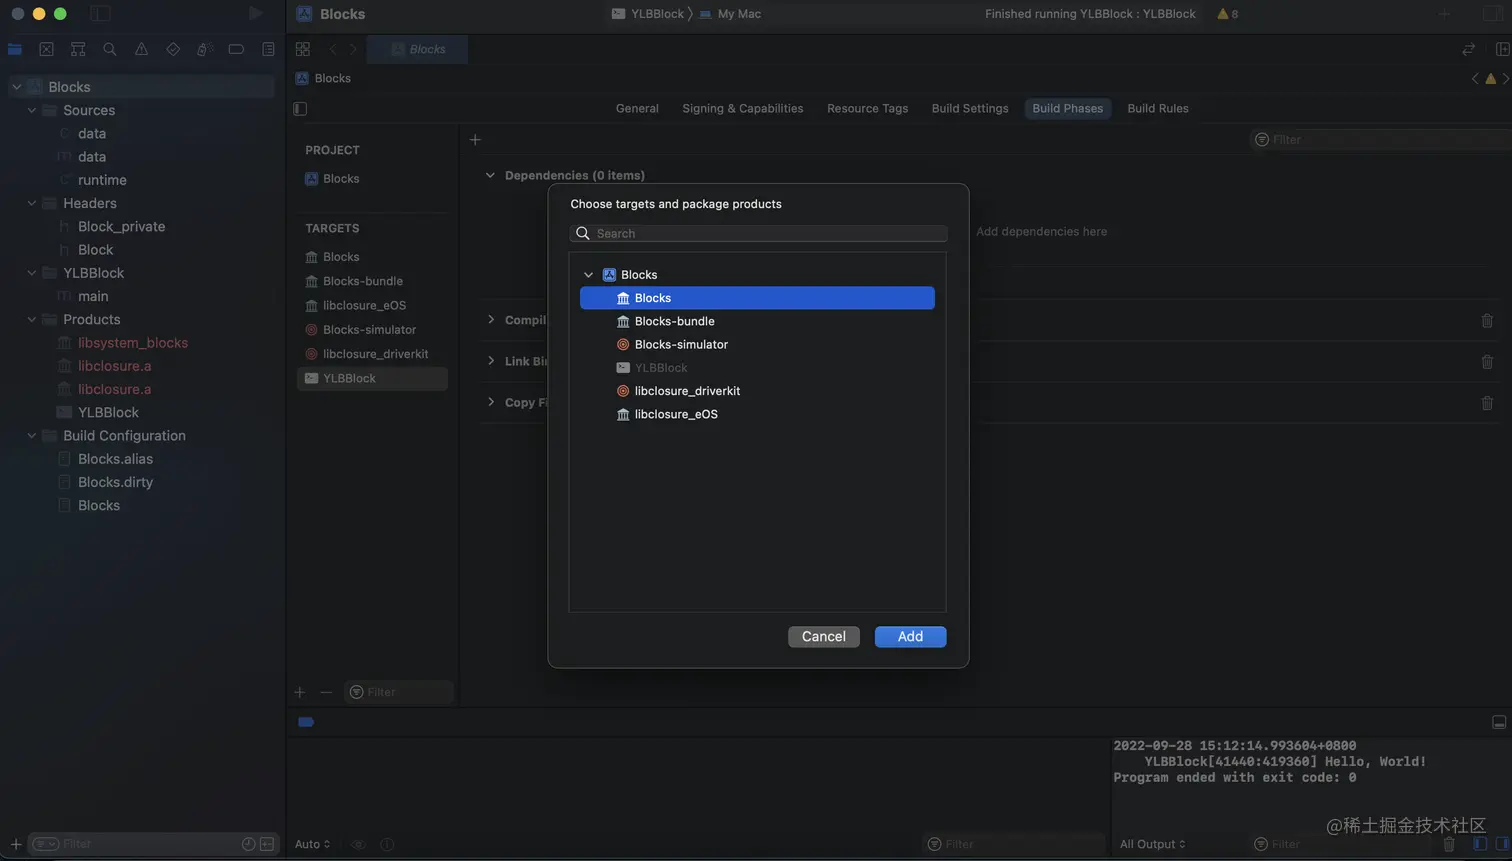1512x861 pixels.
Task: Click the build phases Filter field
Action: coord(1380,140)
